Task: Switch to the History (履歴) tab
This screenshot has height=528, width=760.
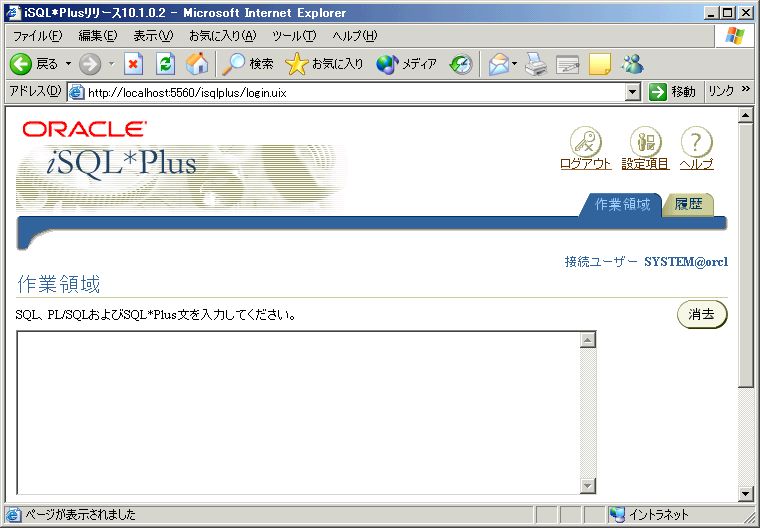Action: point(688,204)
